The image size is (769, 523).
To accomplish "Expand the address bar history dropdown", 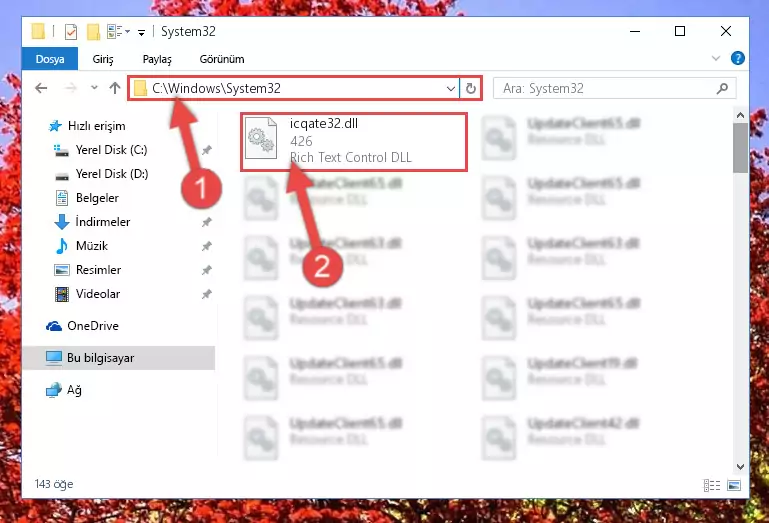I will (x=451, y=89).
